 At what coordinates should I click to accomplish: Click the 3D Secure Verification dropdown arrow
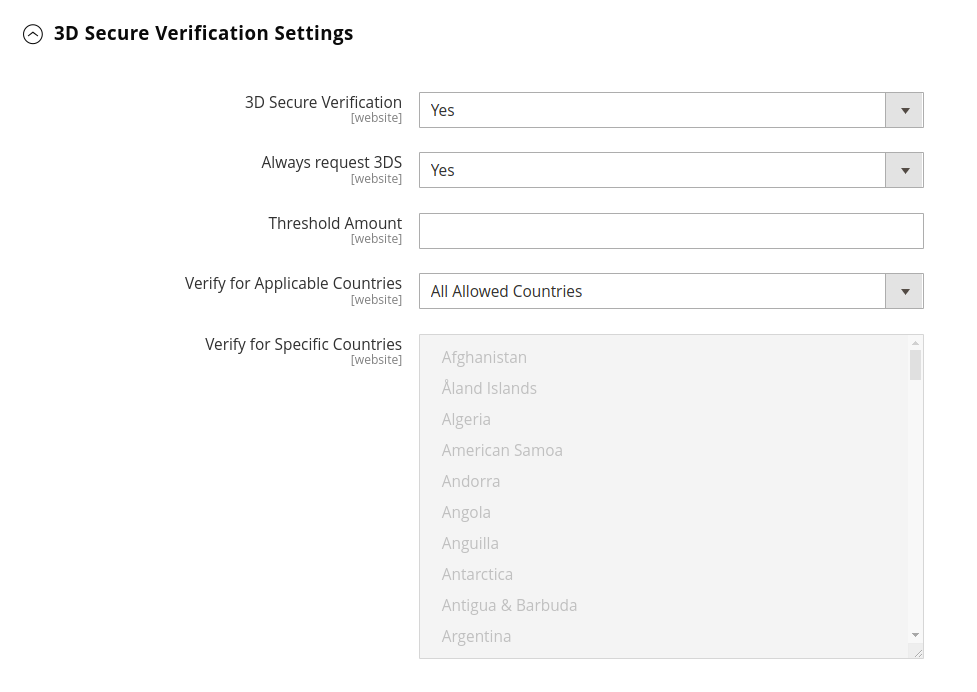click(x=904, y=110)
